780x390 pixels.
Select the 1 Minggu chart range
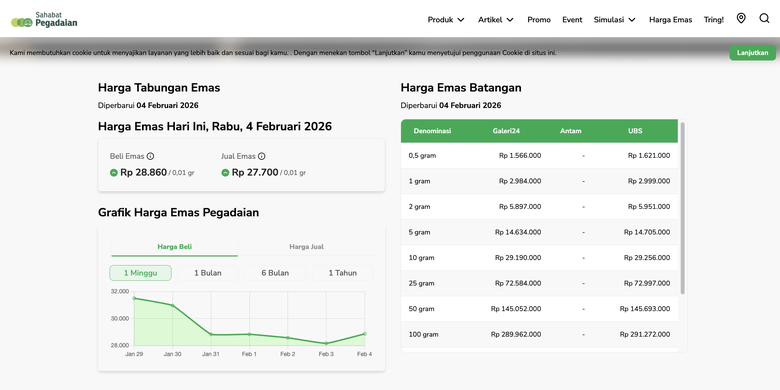pyautogui.click(x=140, y=273)
